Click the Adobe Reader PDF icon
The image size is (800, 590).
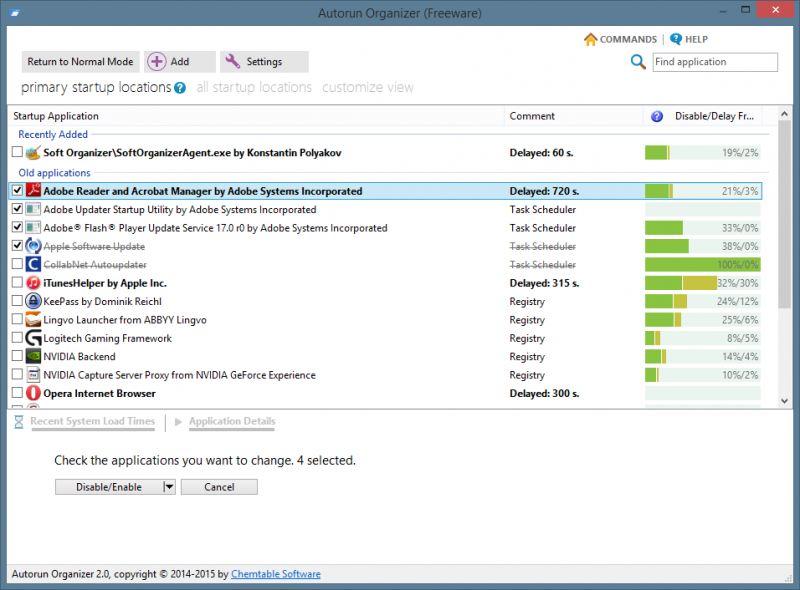[33, 191]
